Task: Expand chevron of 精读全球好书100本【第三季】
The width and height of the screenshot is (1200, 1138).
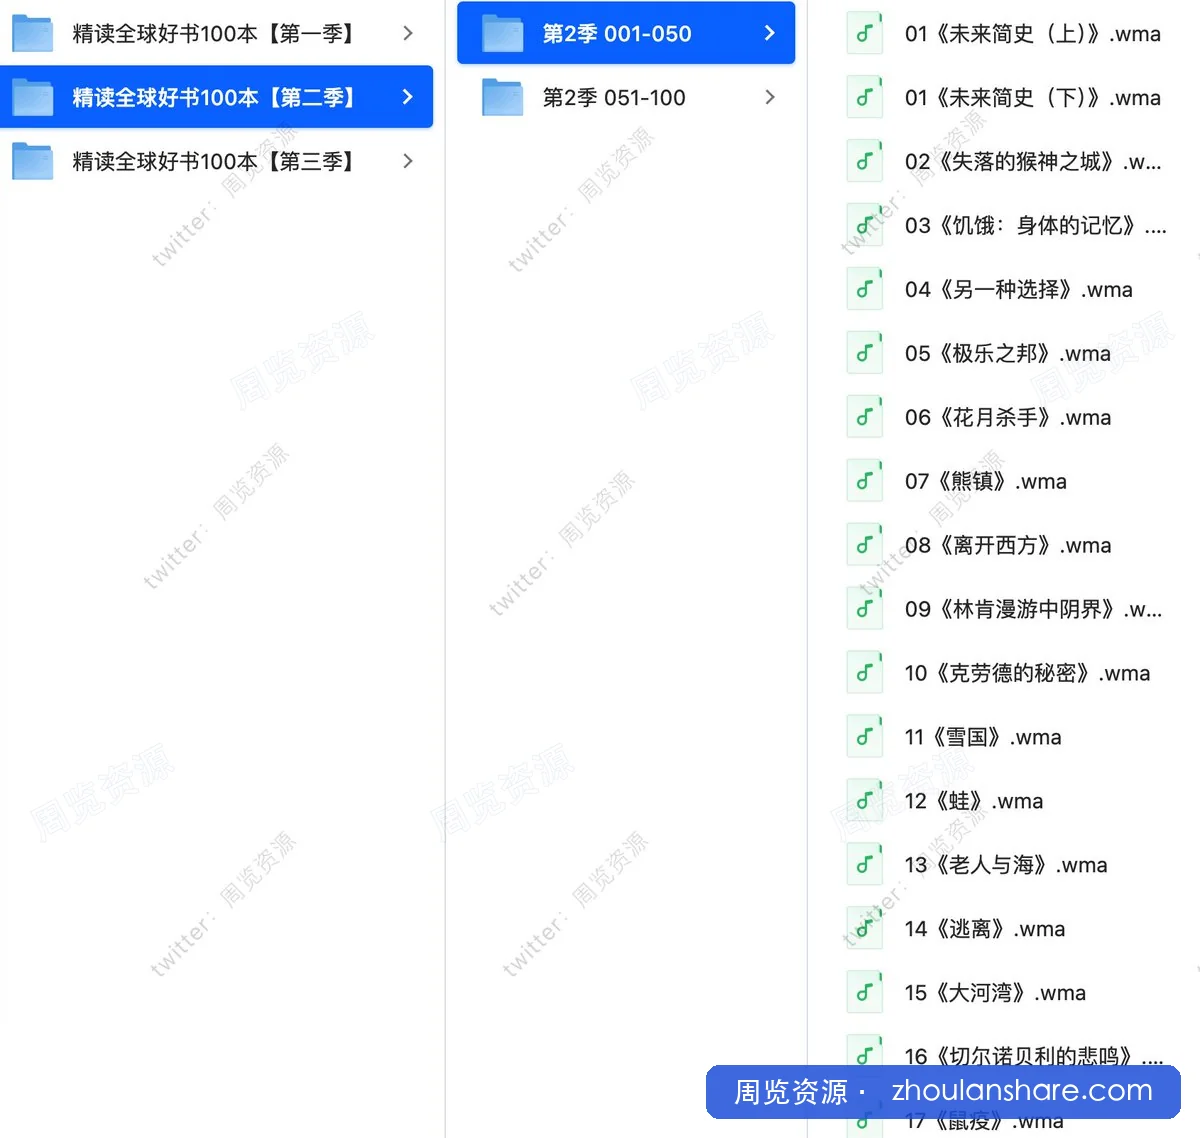Action: 407,161
